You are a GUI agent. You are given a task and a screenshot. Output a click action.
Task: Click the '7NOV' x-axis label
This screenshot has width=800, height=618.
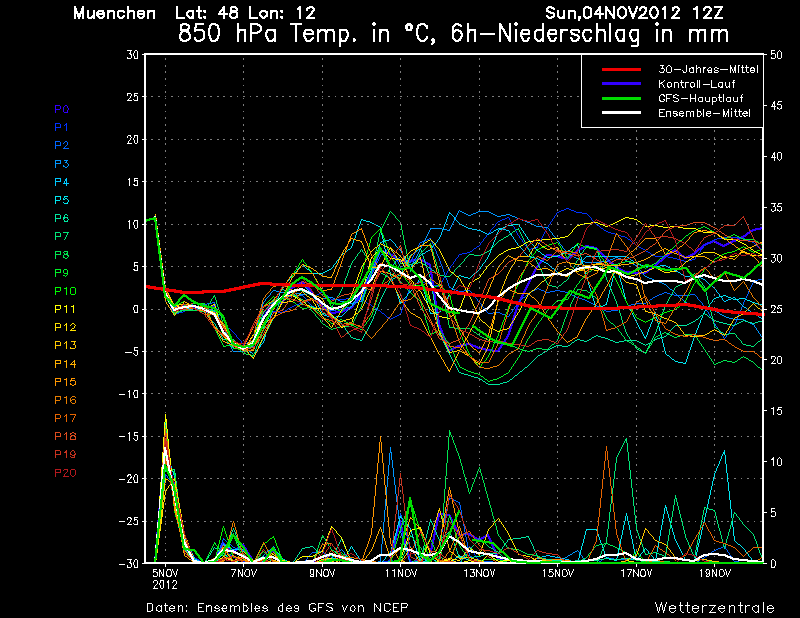click(243, 573)
